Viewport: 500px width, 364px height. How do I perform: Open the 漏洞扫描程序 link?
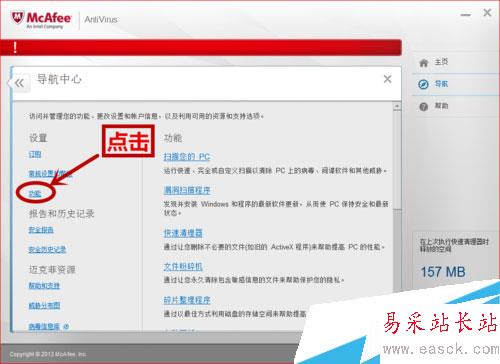(x=187, y=190)
